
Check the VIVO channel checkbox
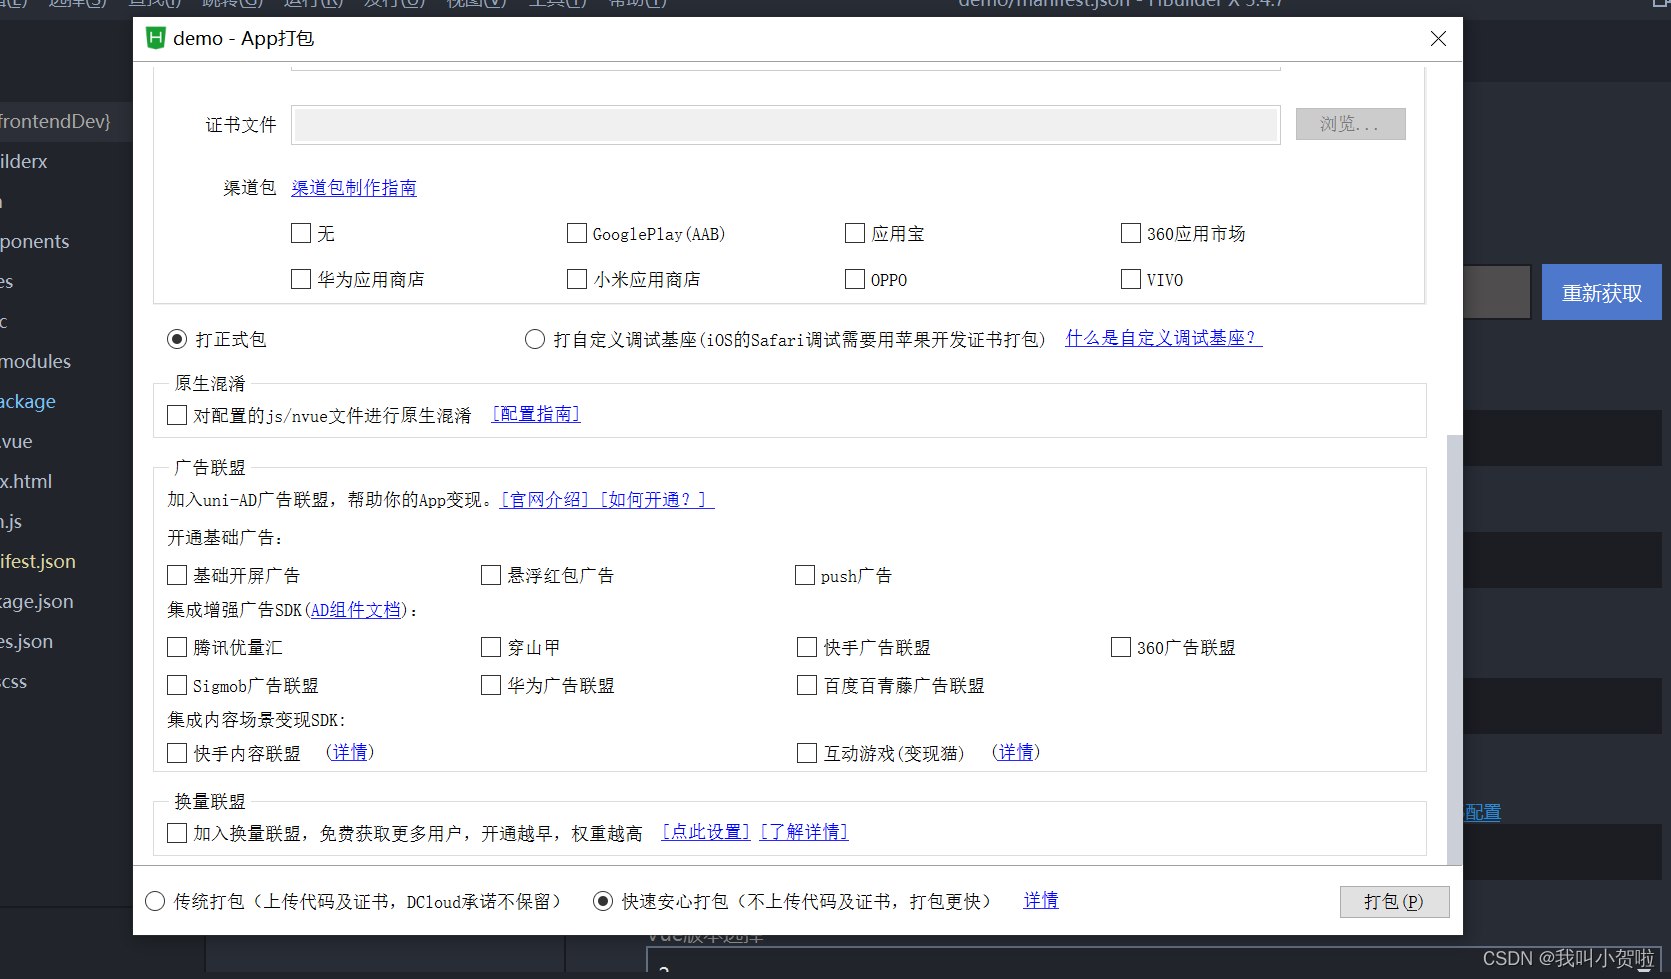tap(1131, 279)
